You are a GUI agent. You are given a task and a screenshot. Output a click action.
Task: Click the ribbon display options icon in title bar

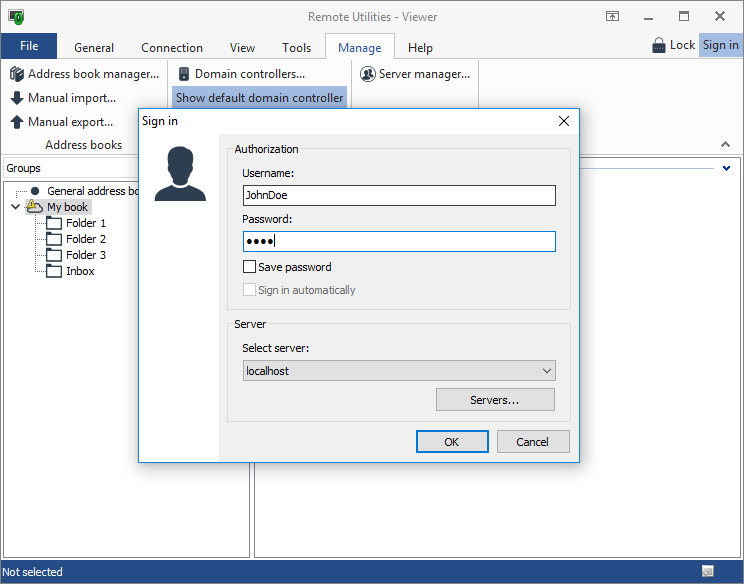(613, 17)
